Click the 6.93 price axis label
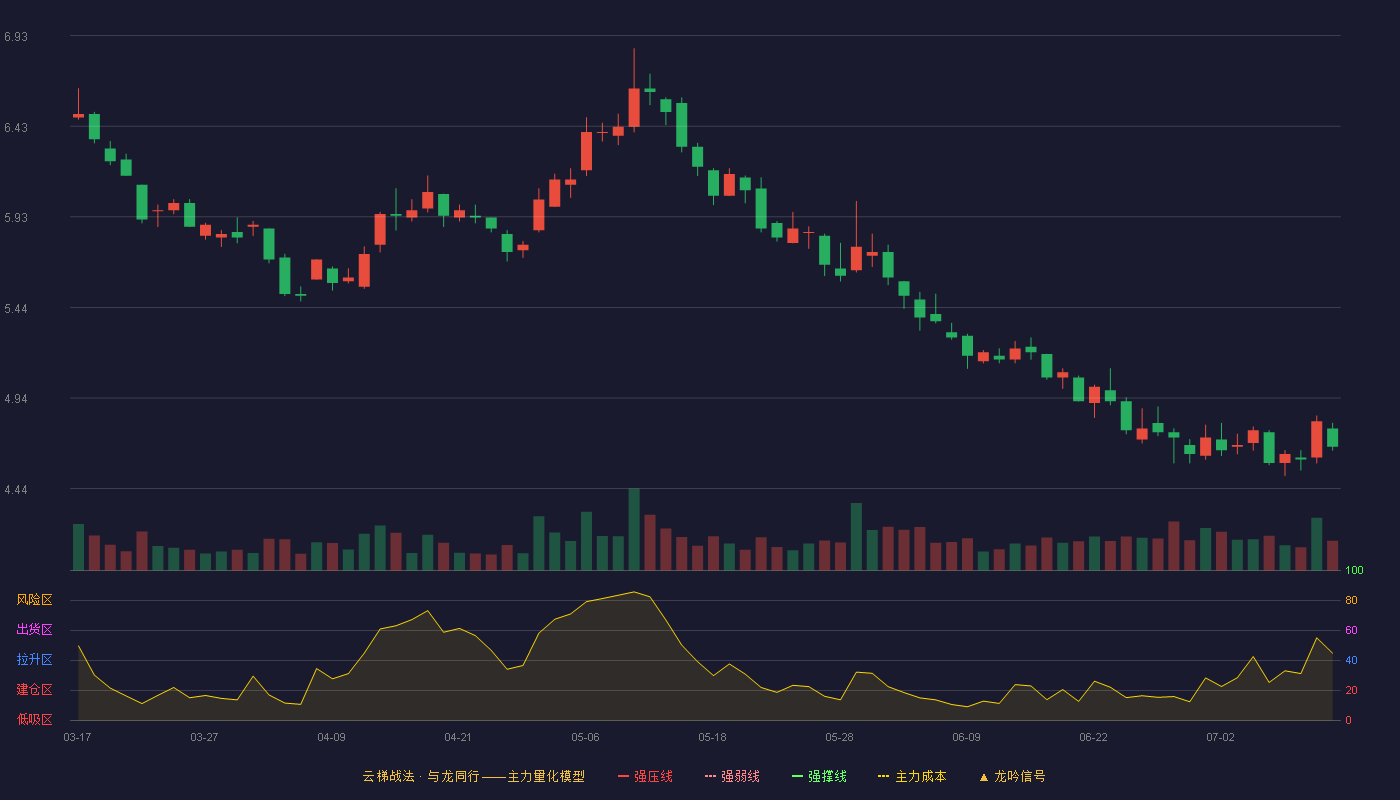The height and width of the screenshot is (800, 1400). coord(16,36)
